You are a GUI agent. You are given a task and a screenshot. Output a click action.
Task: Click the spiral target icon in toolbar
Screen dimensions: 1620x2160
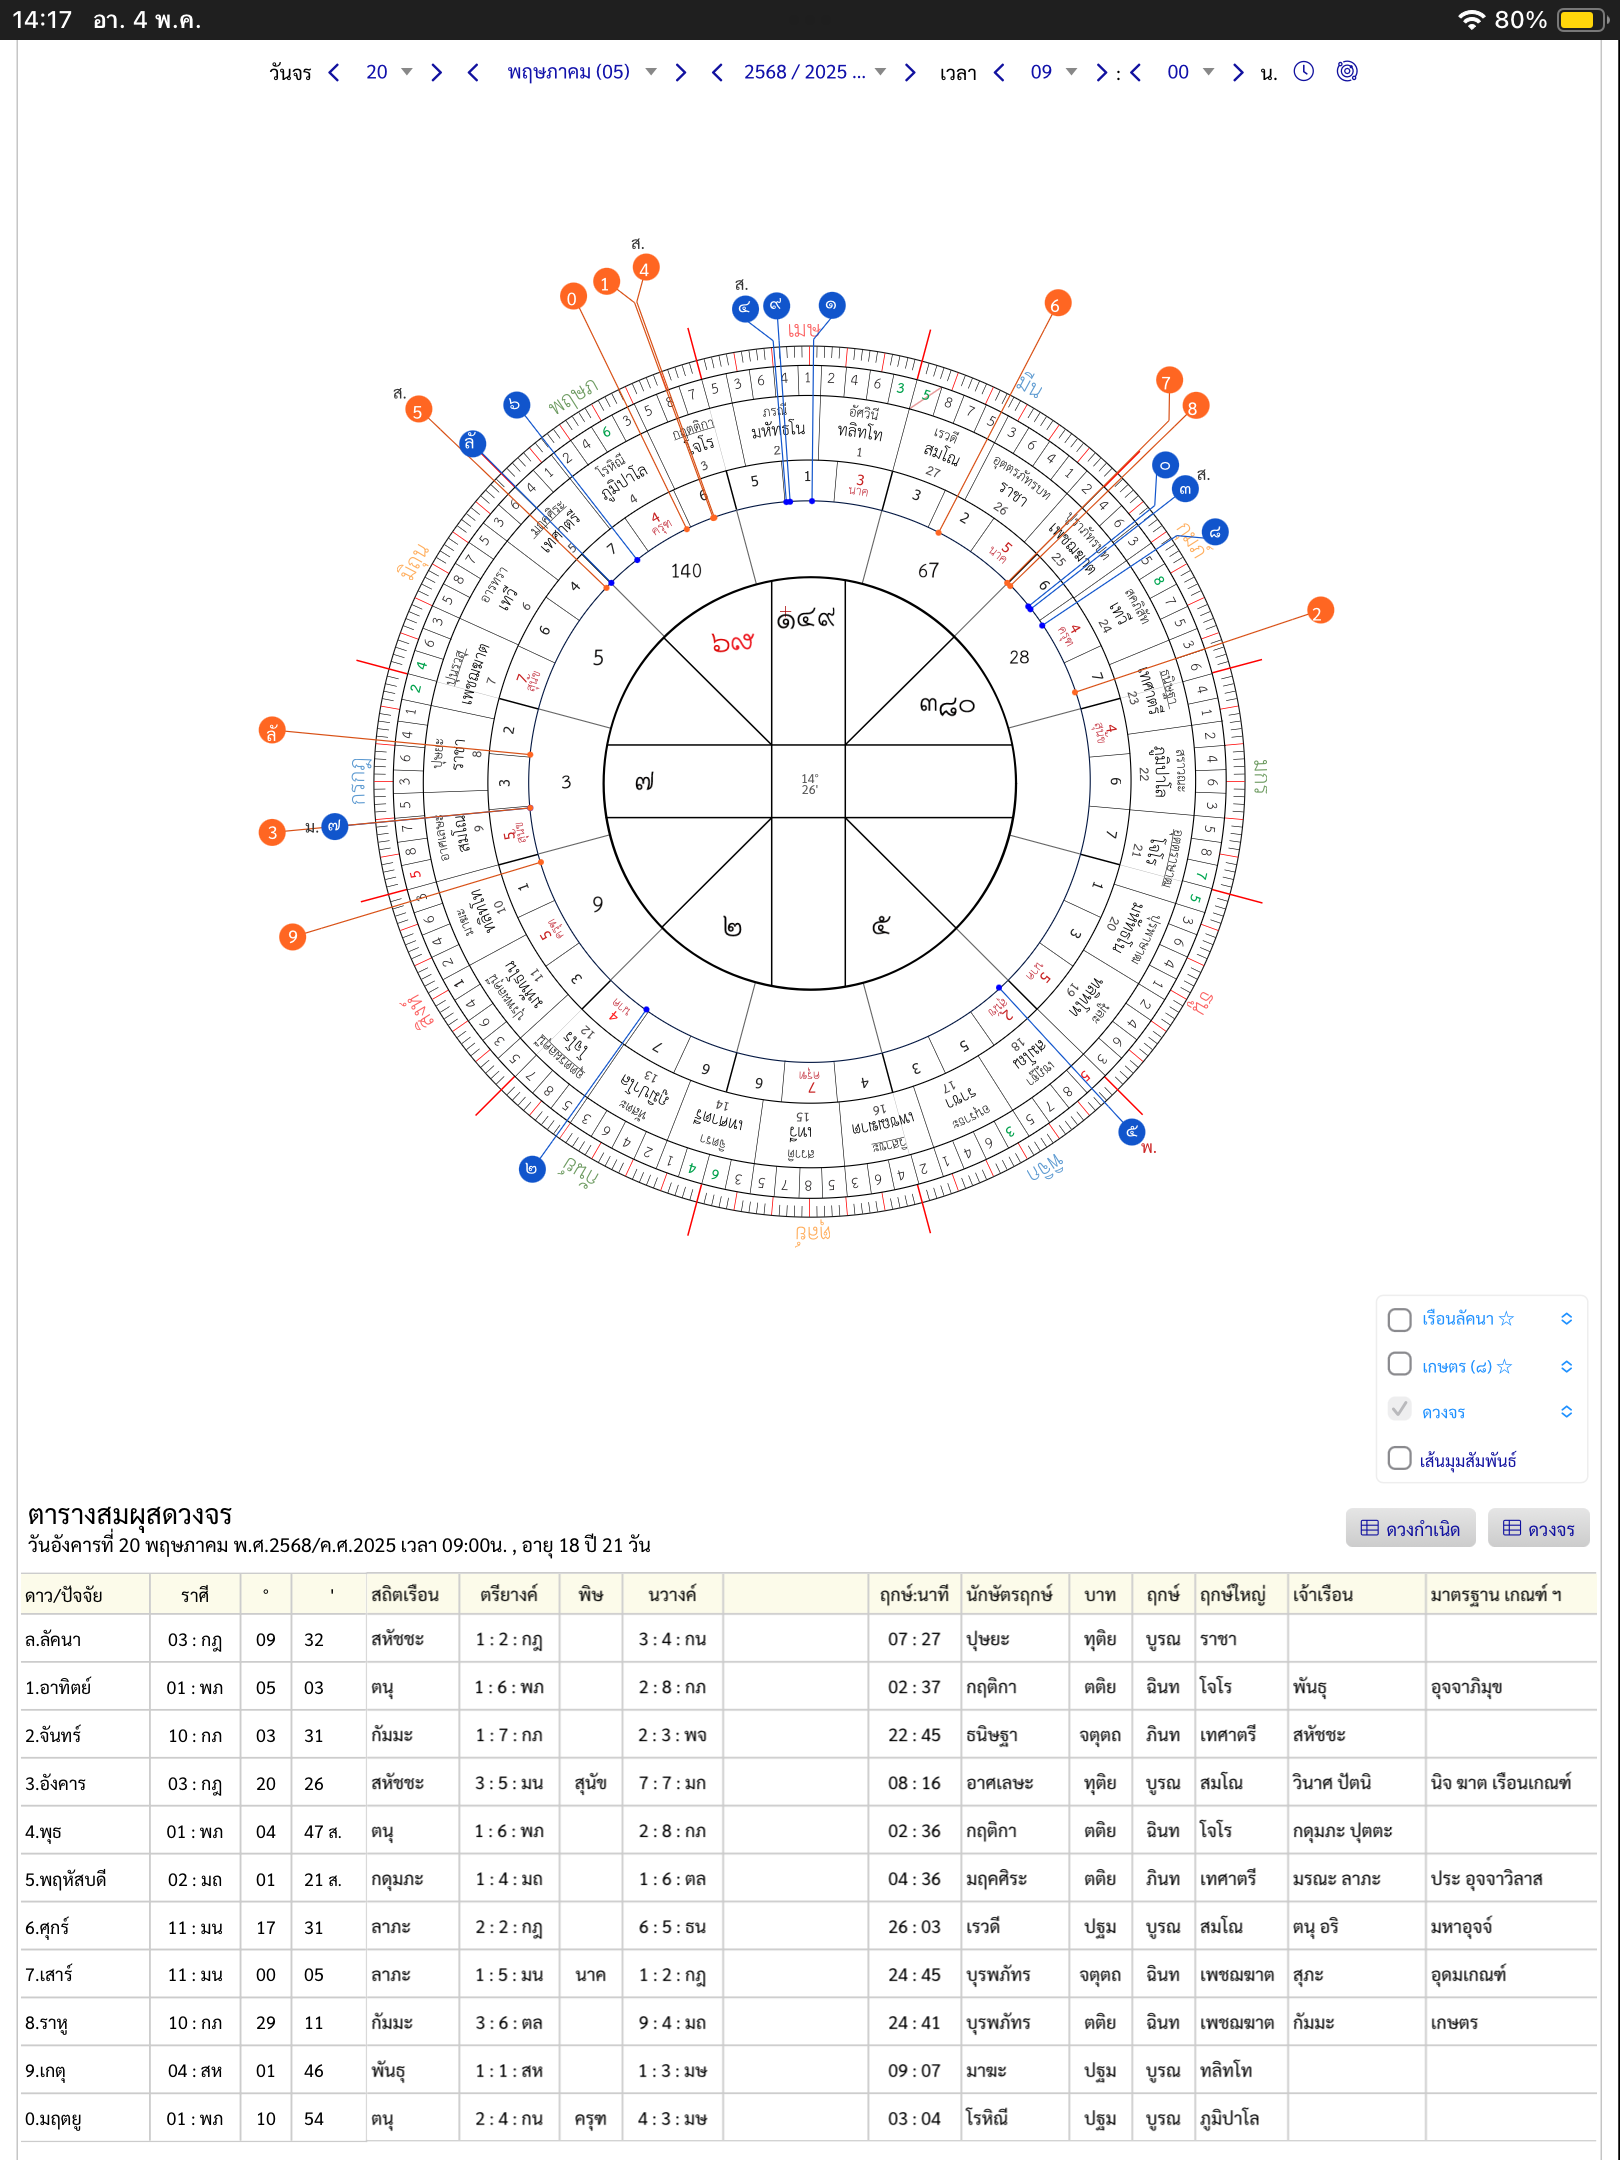pyautogui.click(x=1347, y=71)
